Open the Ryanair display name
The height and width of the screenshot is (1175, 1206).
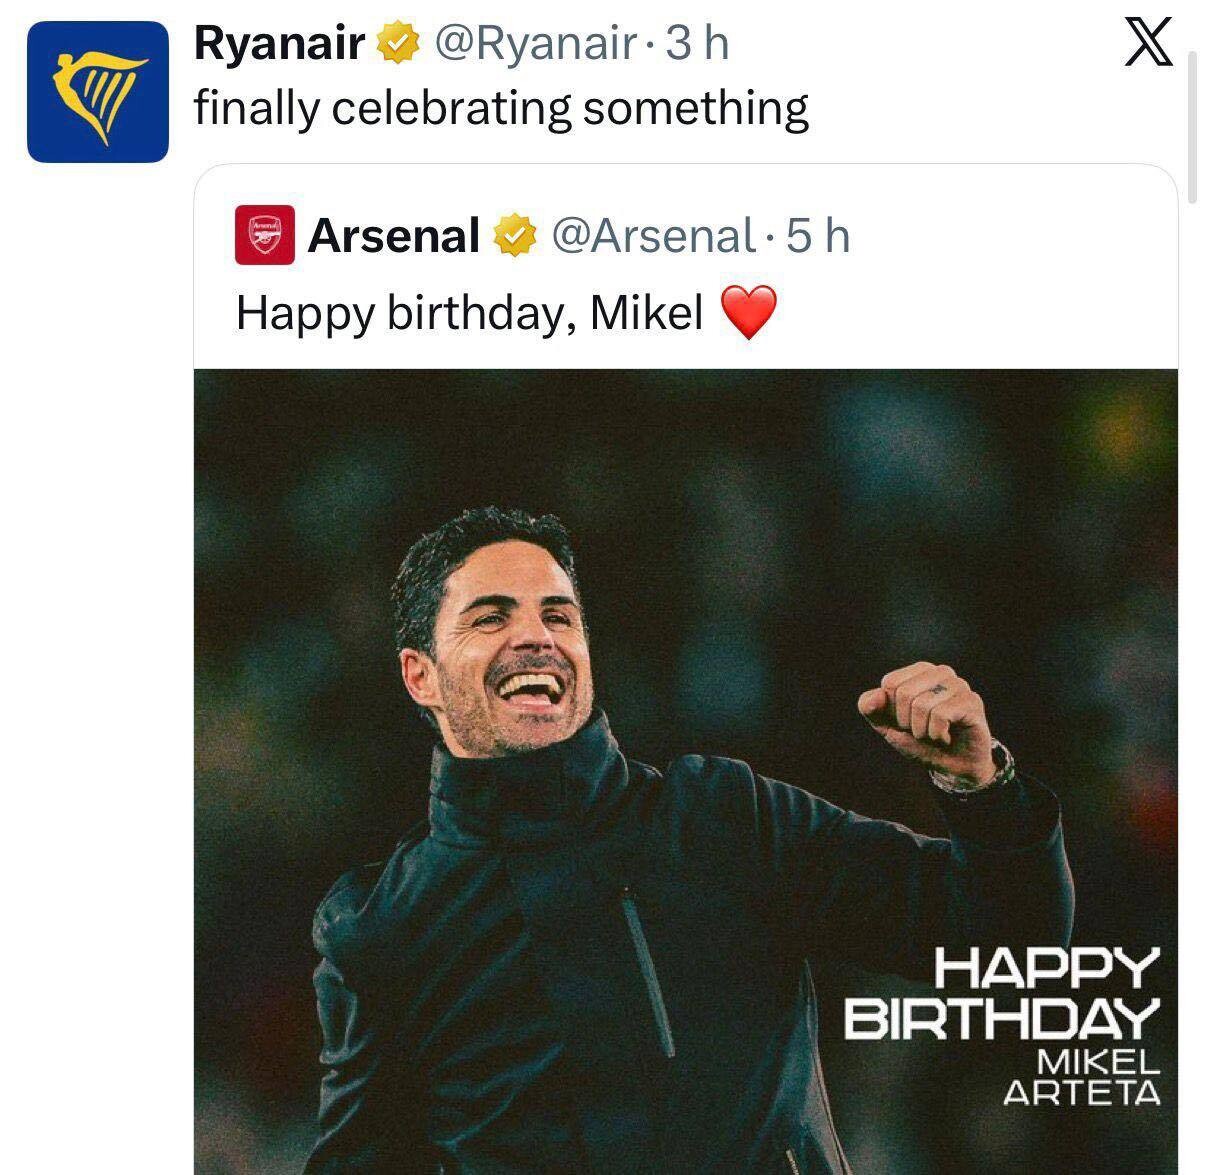pos(279,44)
